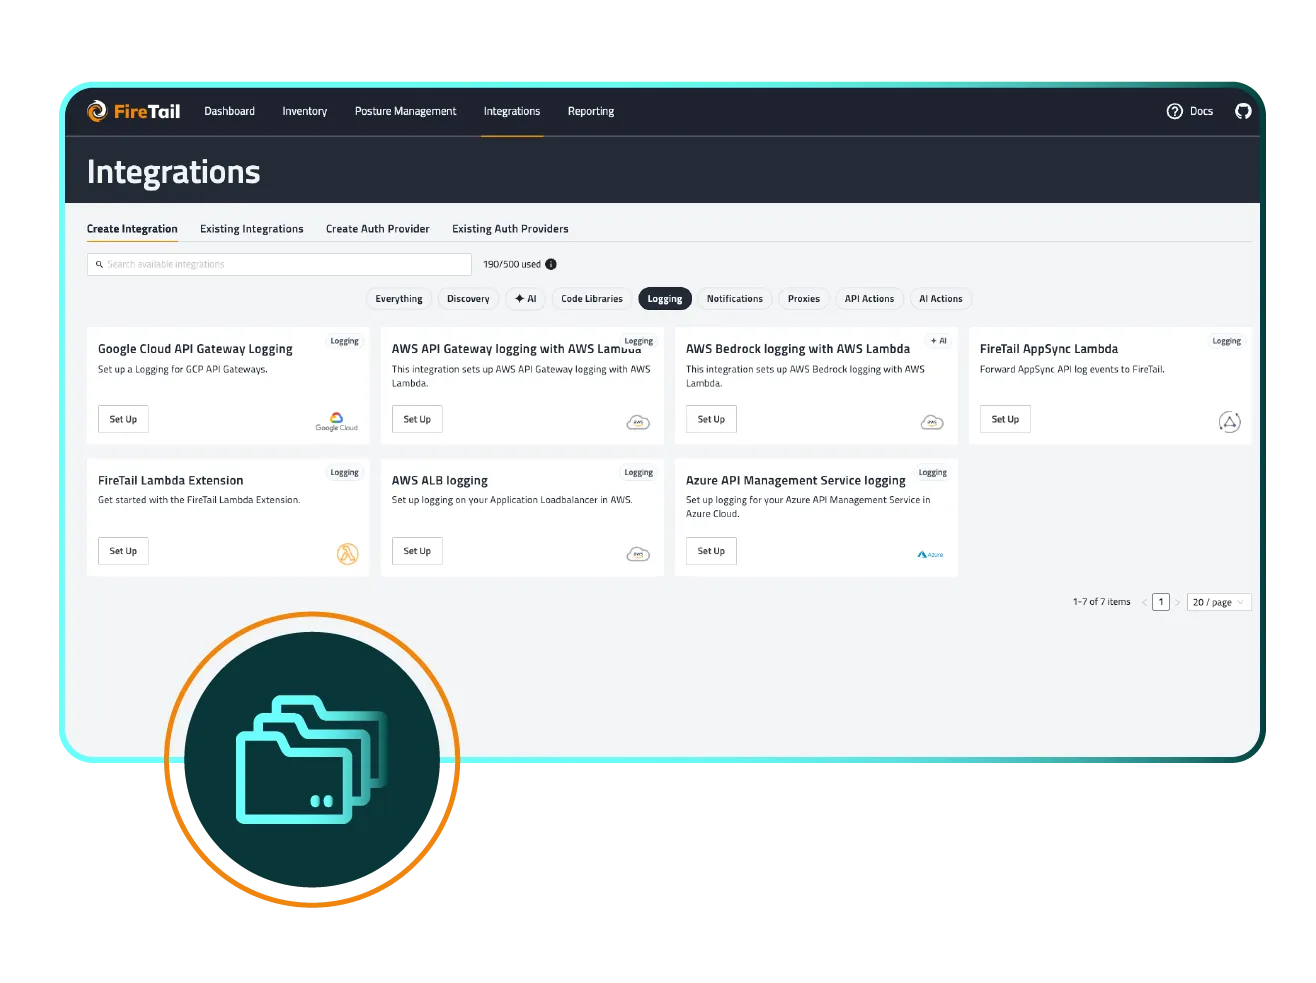Click the previous page arrow in pagination
Screen dimensions: 1316x983
click(x=1144, y=602)
